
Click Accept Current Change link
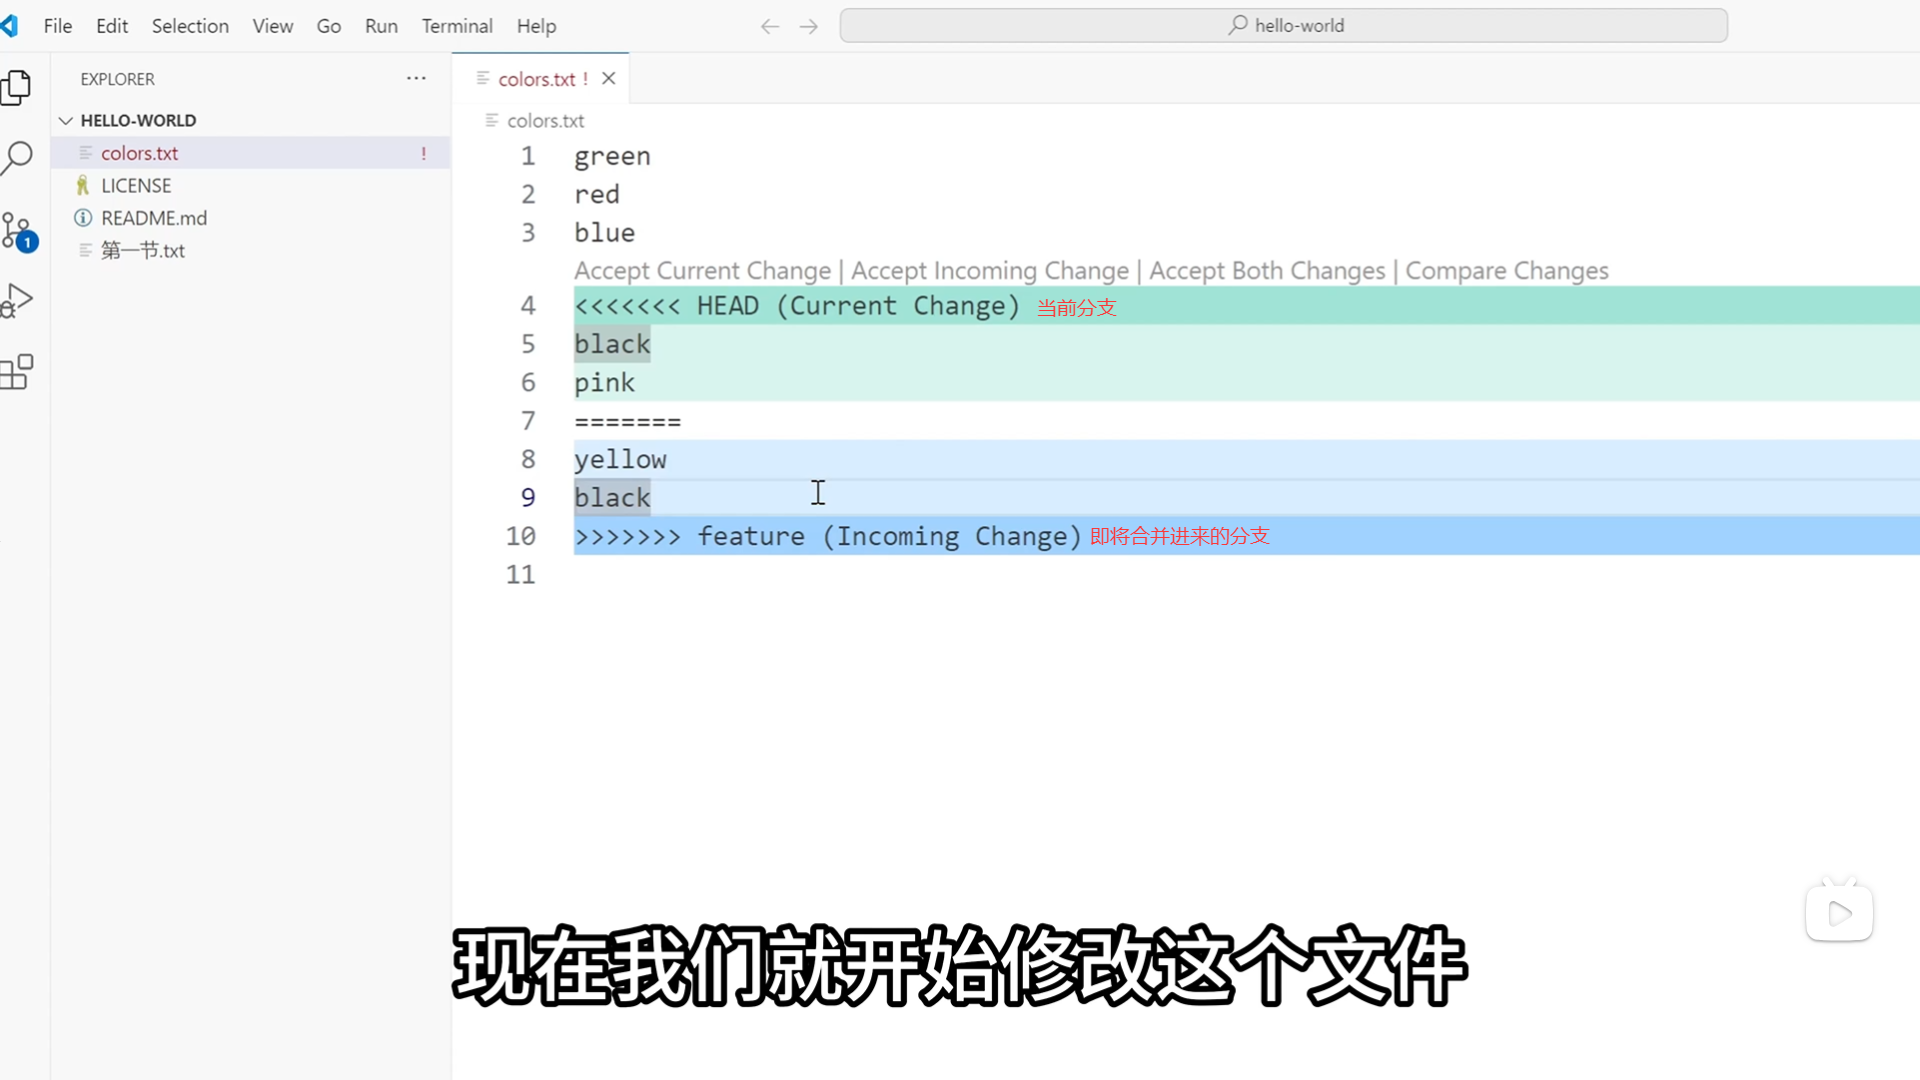(702, 271)
